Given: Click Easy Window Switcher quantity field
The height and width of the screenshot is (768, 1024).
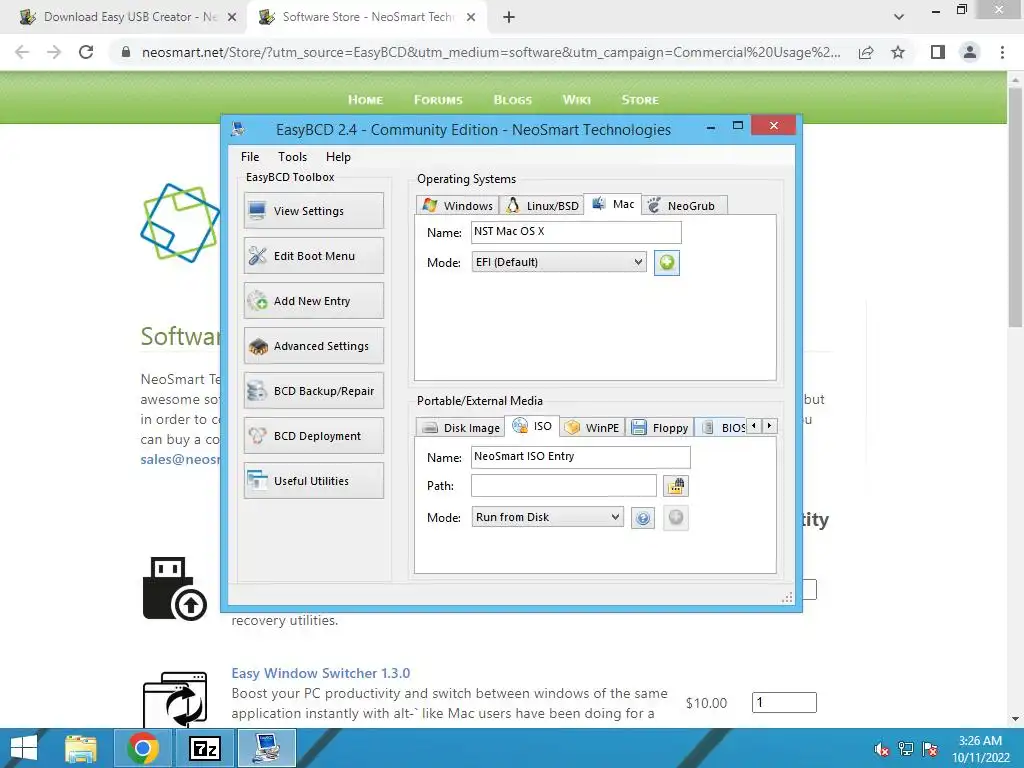Looking at the screenshot, I should tap(784, 703).
